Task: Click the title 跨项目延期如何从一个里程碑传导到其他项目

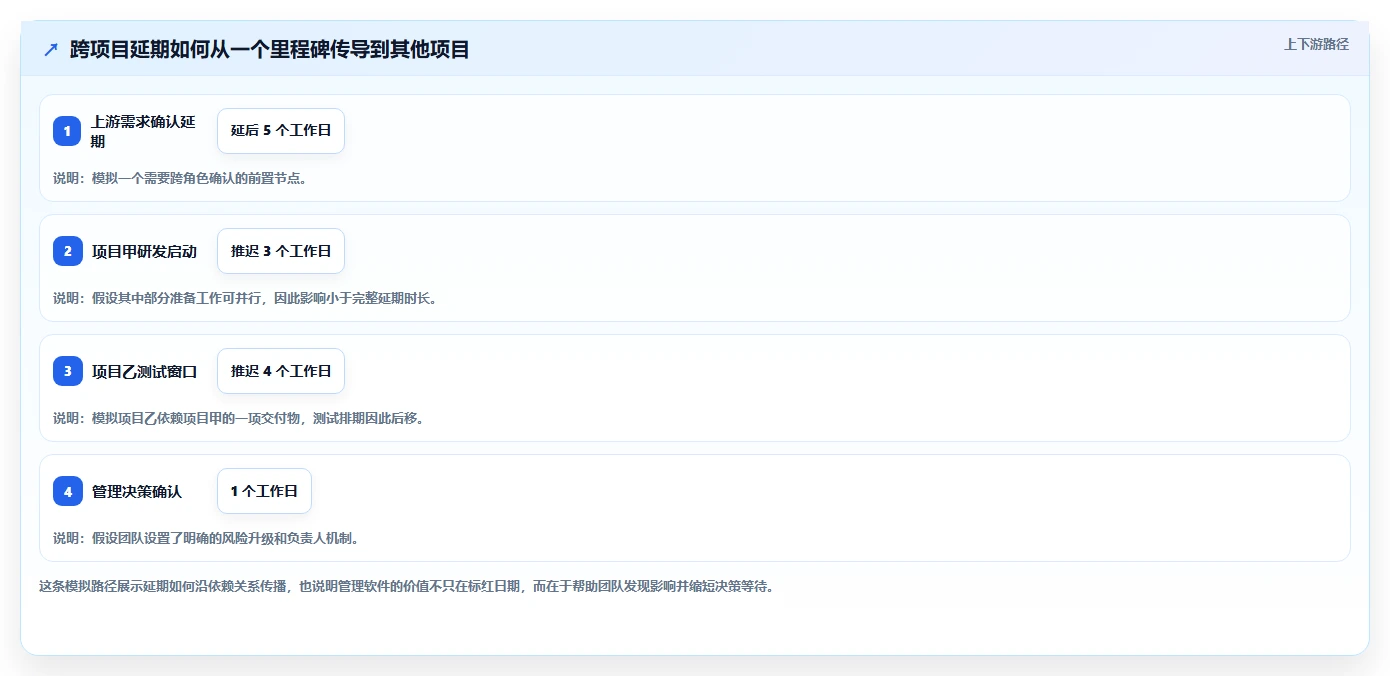Action: [x=270, y=49]
